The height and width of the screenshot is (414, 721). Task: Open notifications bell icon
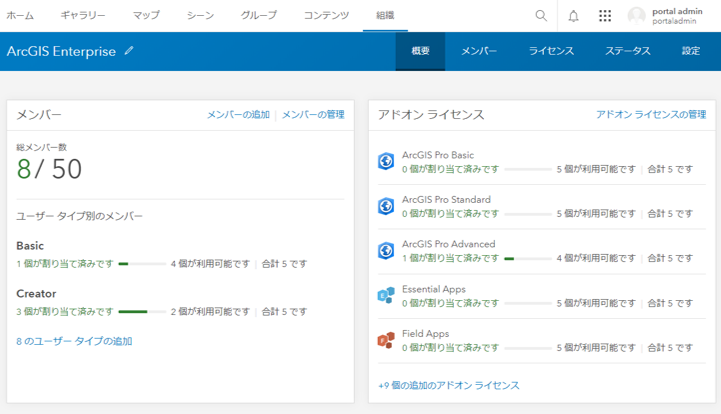coord(573,16)
